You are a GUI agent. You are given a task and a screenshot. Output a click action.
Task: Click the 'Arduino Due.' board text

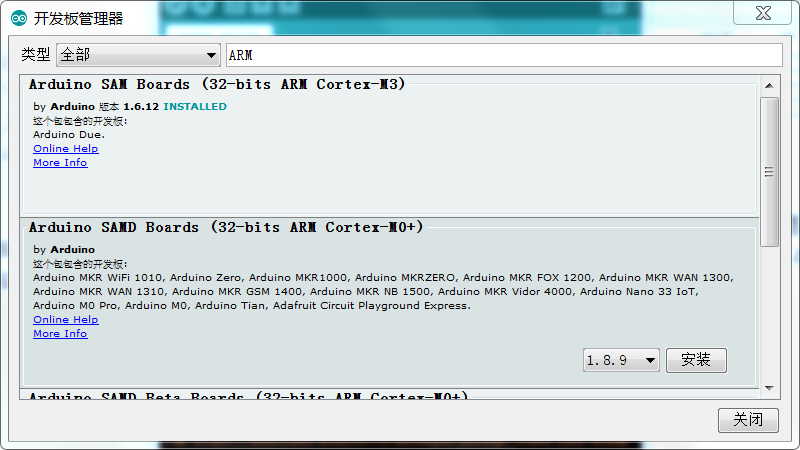coord(69,135)
